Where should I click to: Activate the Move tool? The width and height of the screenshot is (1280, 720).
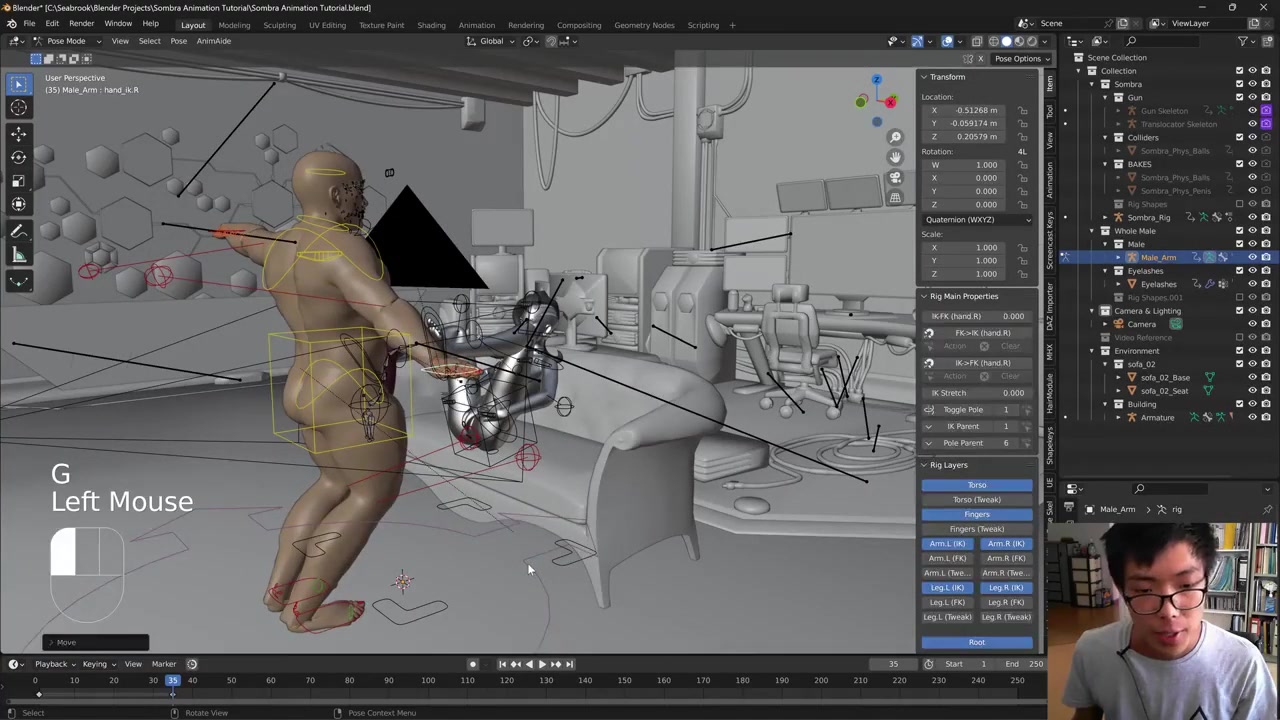pyautogui.click(x=19, y=133)
